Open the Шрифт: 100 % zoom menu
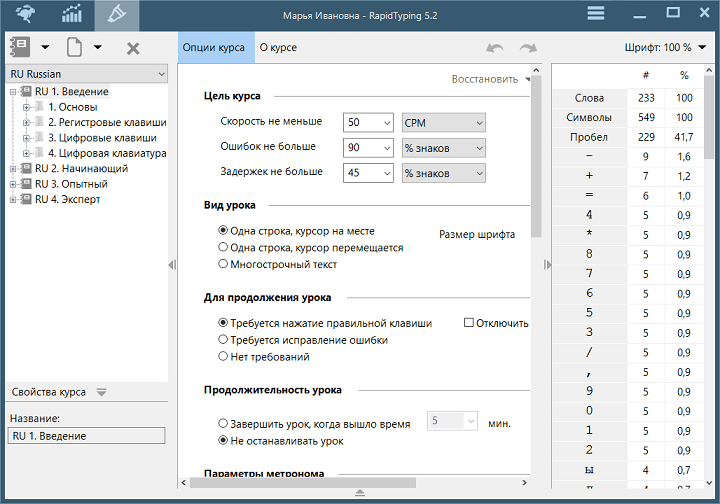The width and height of the screenshot is (720, 504). (x=662, y=47)
